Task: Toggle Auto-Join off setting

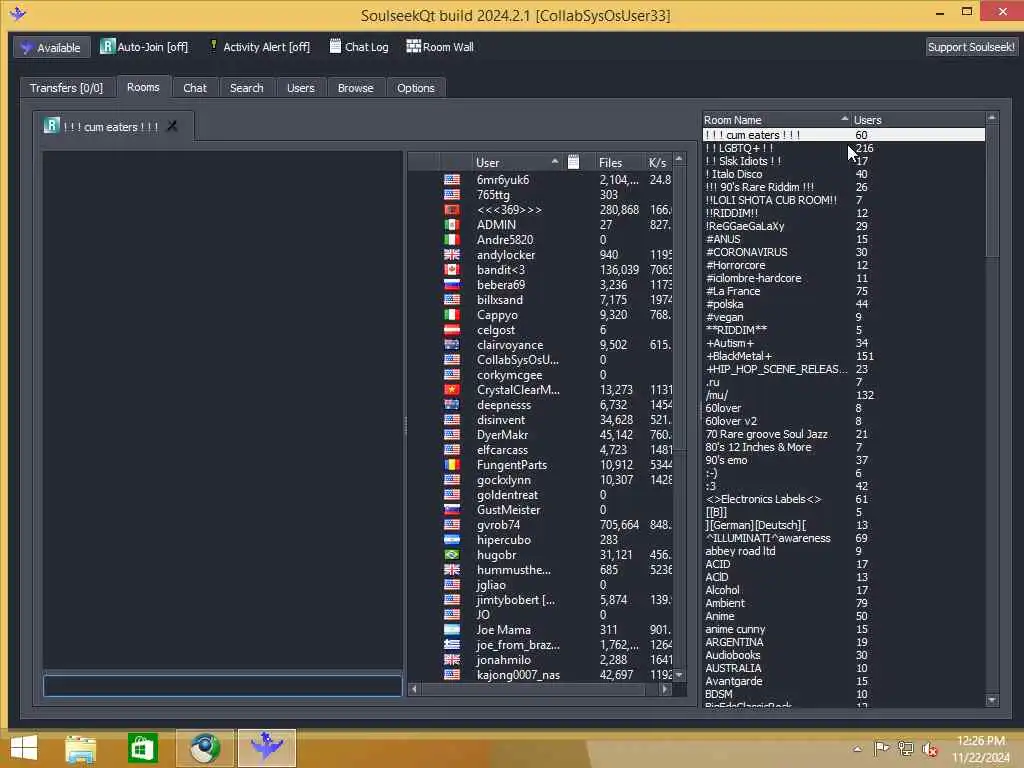Action: click(144, 47)
